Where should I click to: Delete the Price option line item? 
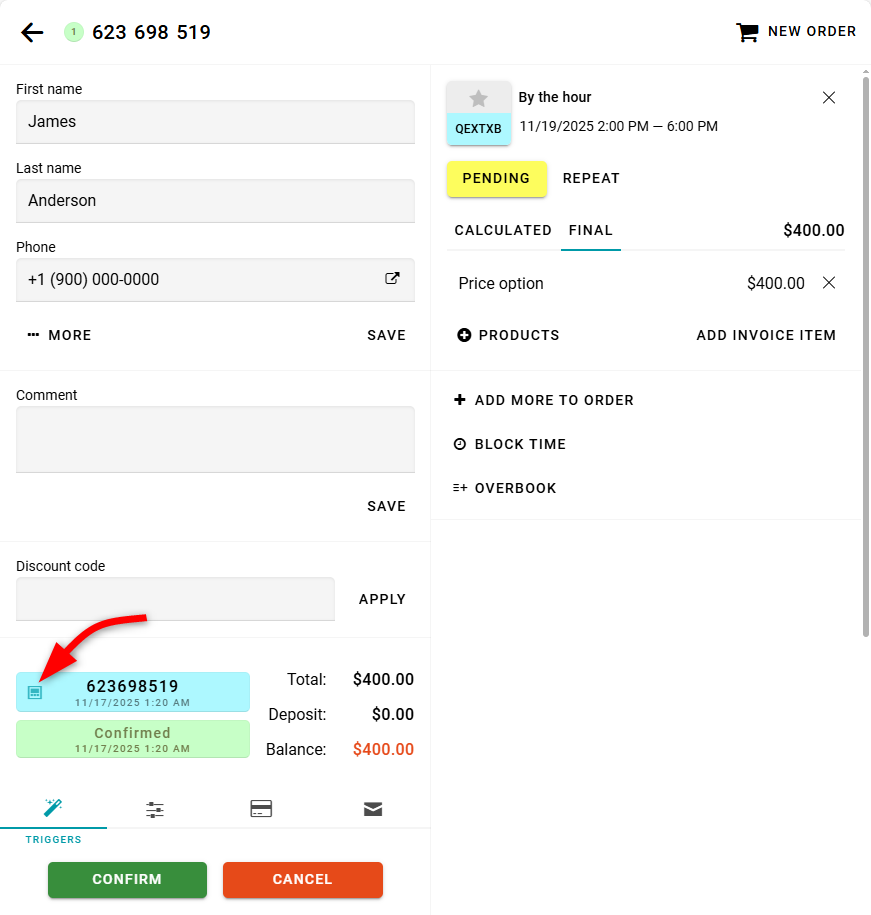[828, 283]
